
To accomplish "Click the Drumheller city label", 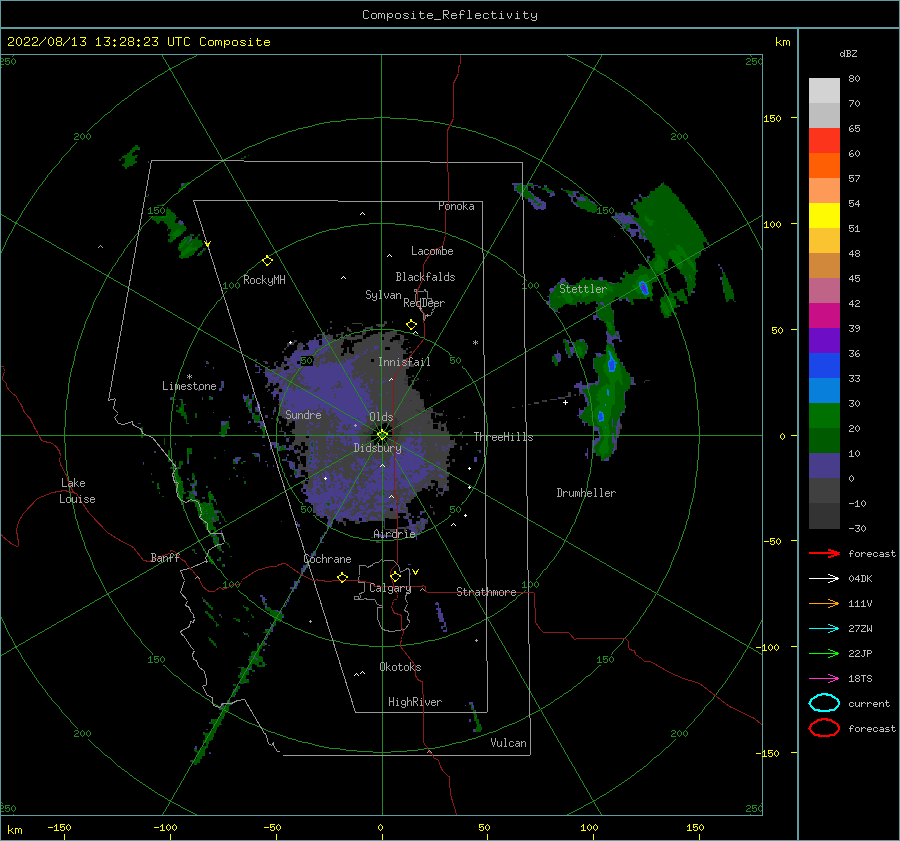I will tap(586, 493).
